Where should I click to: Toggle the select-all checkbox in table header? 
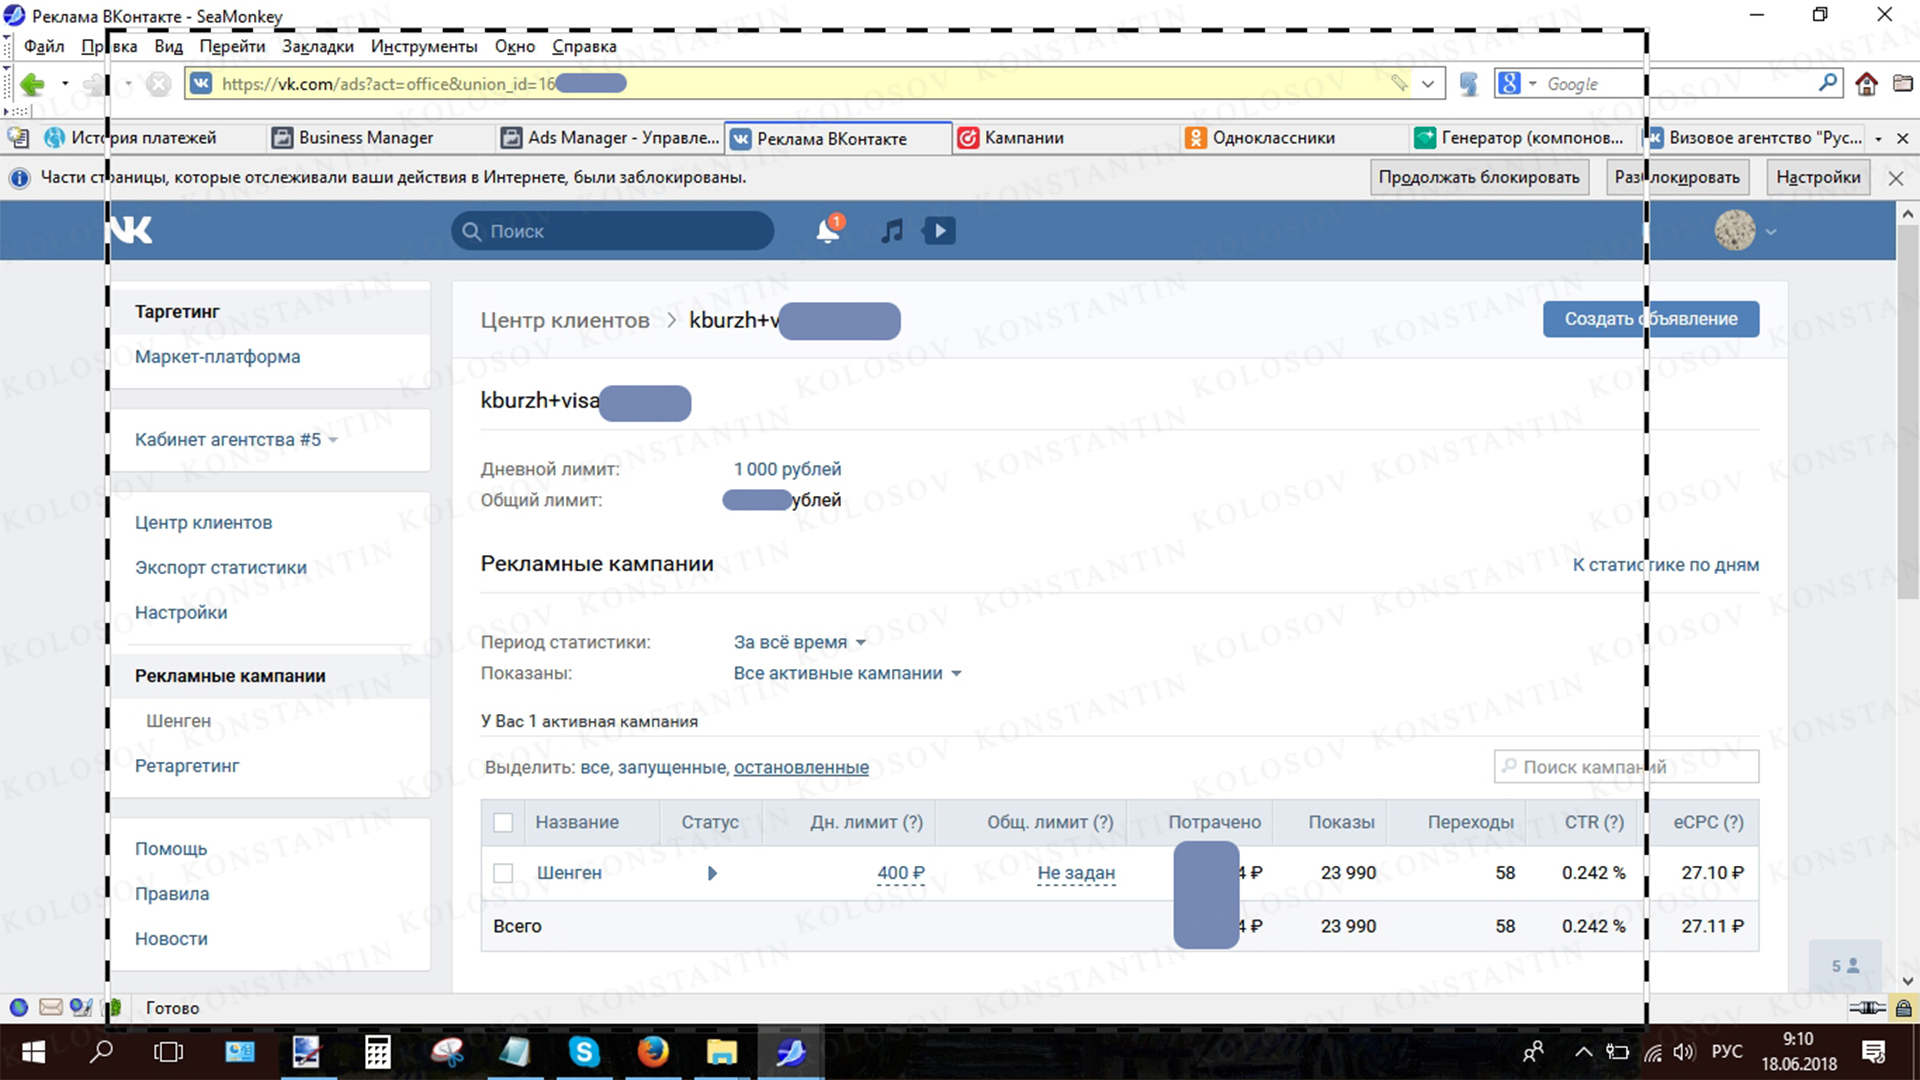tap(503, 822)
